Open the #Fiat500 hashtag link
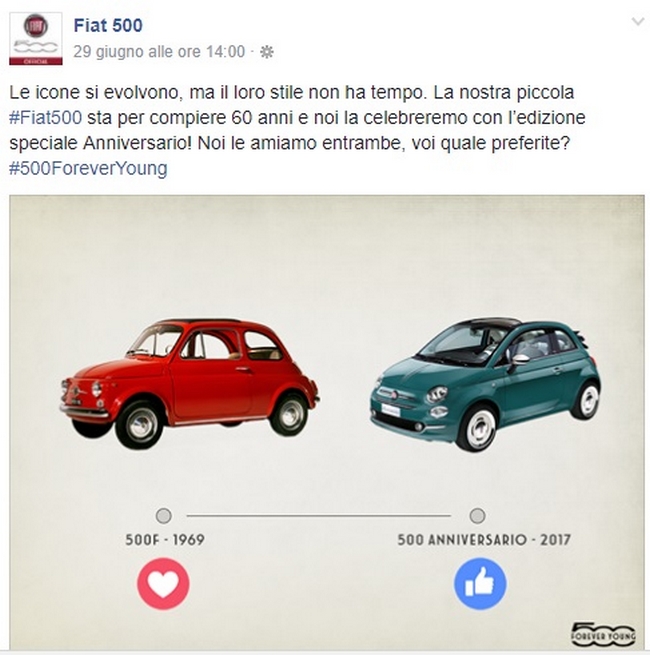This screenshot has height=655, width=650. (46, 118)
